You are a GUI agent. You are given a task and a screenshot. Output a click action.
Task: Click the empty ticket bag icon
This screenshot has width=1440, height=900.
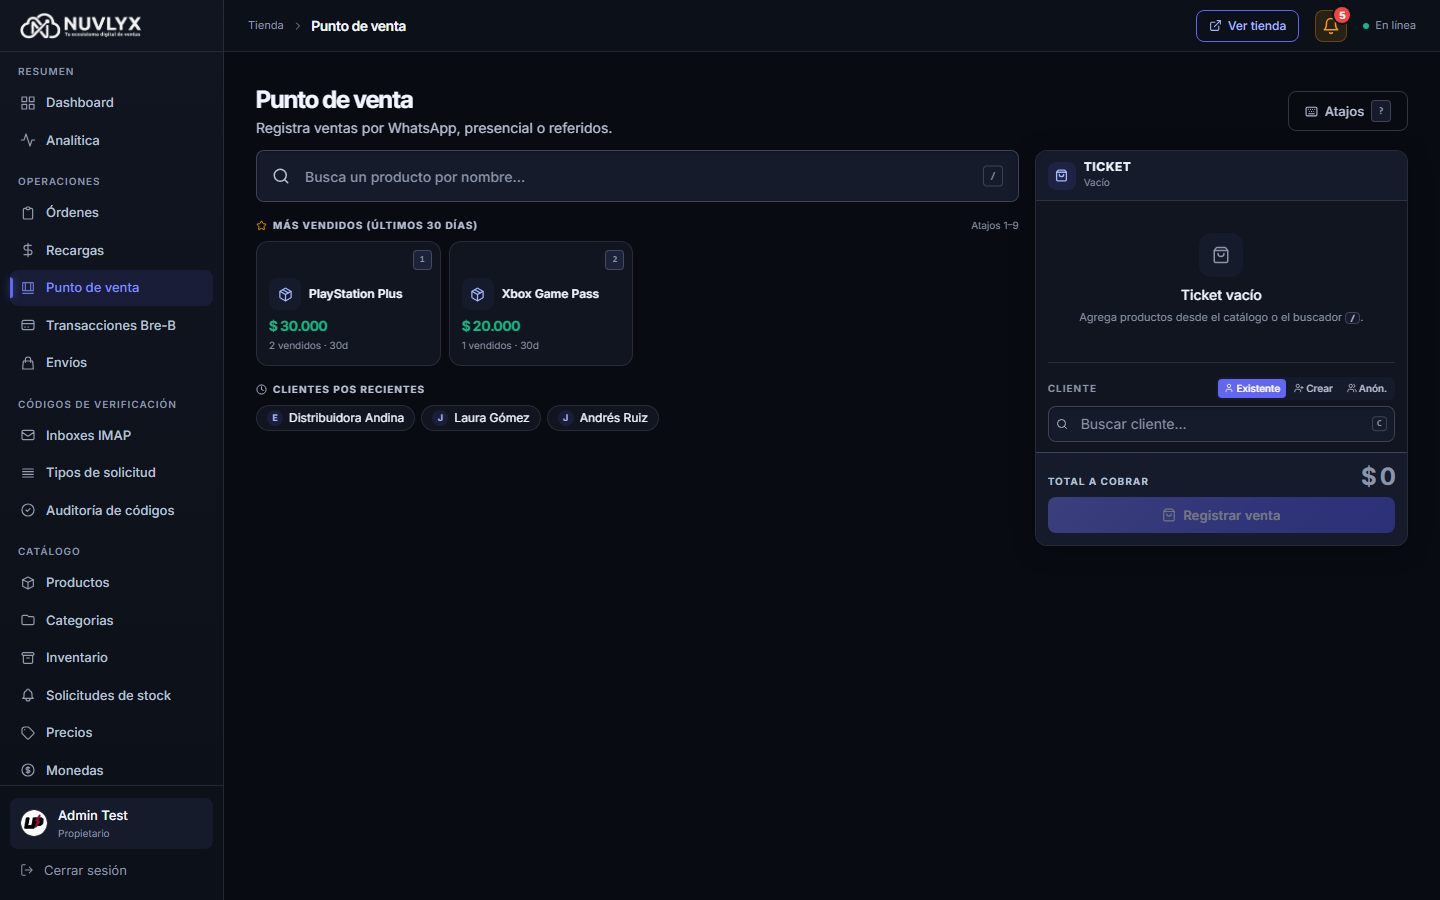pos(1221,255)
